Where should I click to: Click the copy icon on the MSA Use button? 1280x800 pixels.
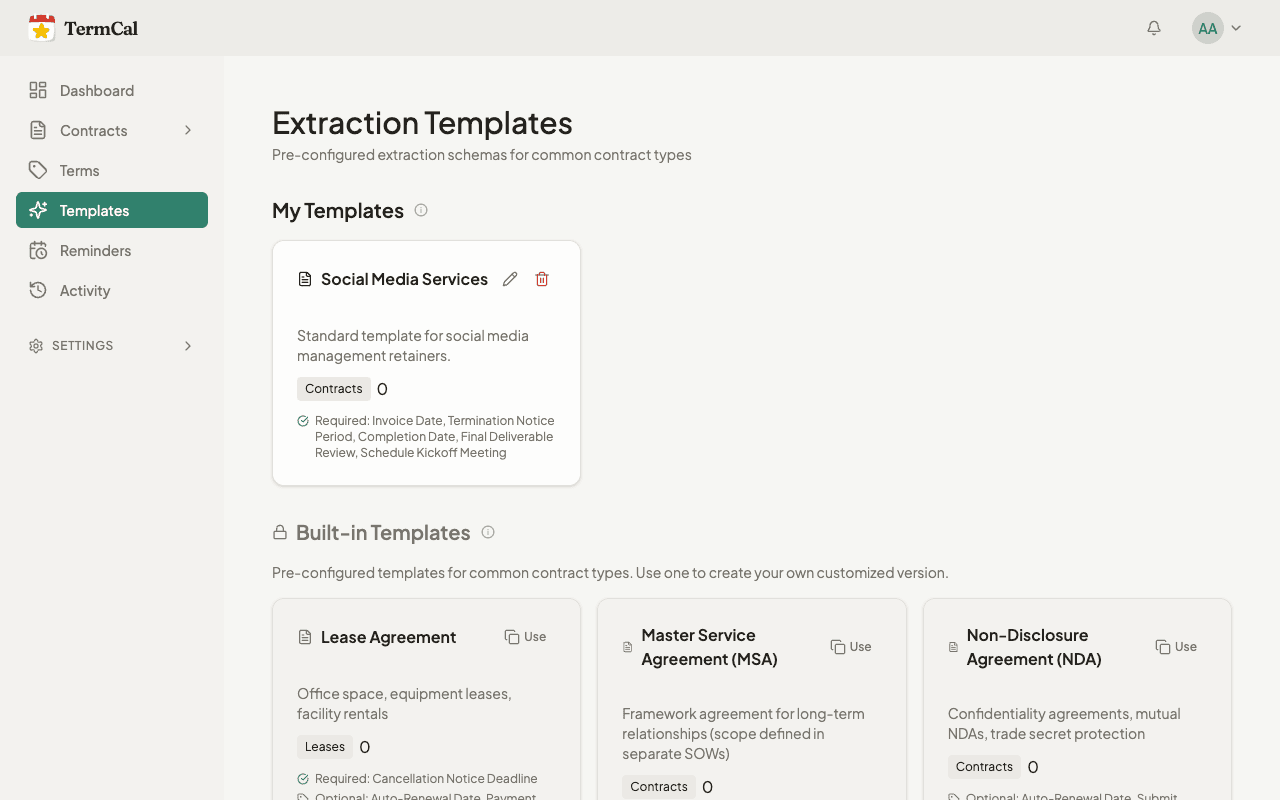[x=838, y=646]
